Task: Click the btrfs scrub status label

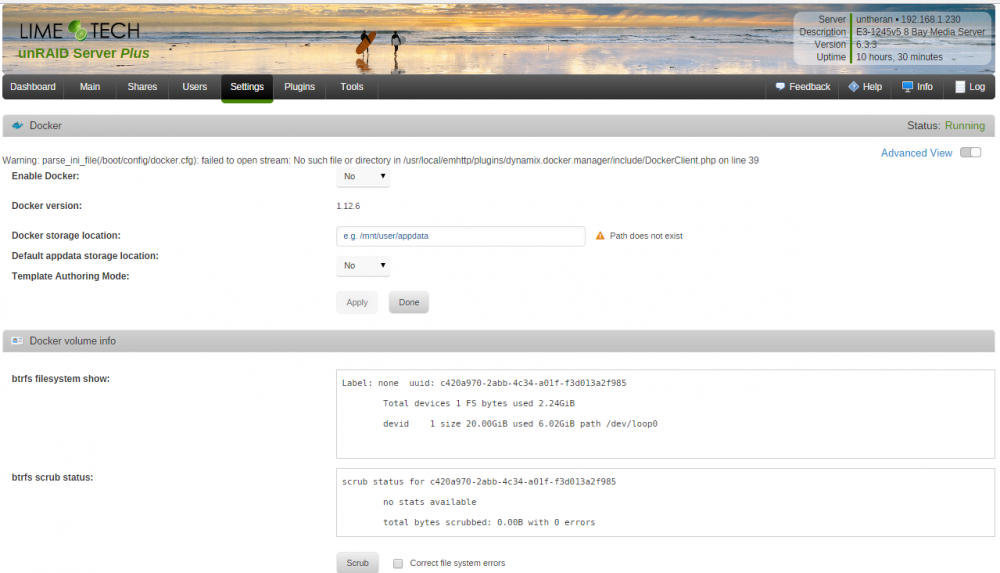Action: point(52,477)
